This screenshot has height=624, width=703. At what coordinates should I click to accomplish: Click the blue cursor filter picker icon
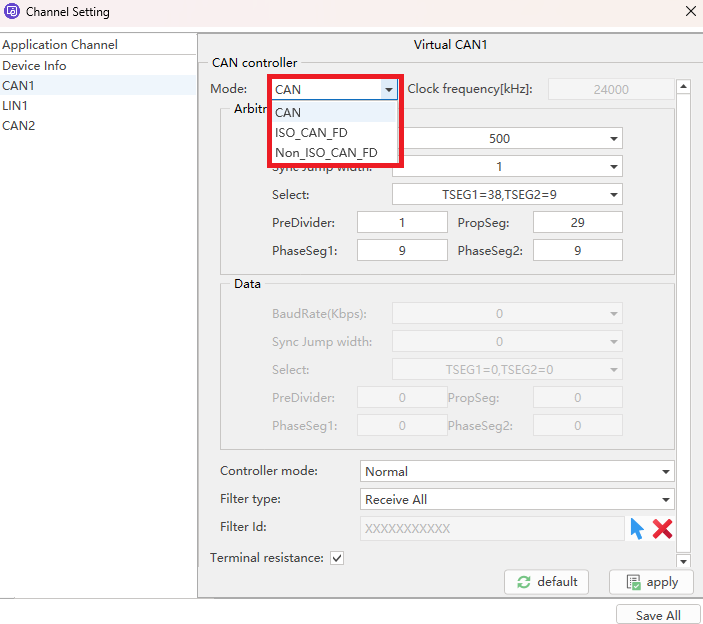(x=637, y=528)
